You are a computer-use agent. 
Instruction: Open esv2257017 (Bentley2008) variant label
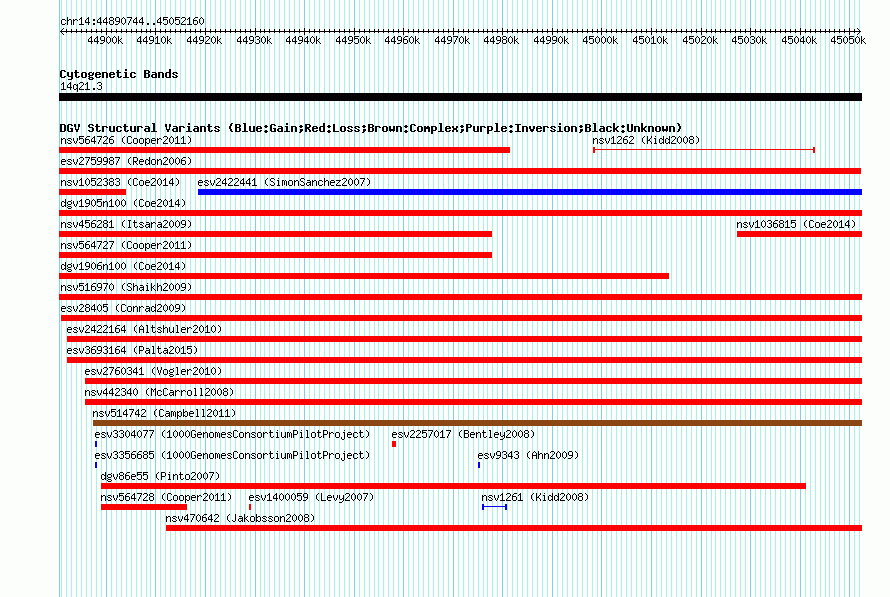coord(463,434)
